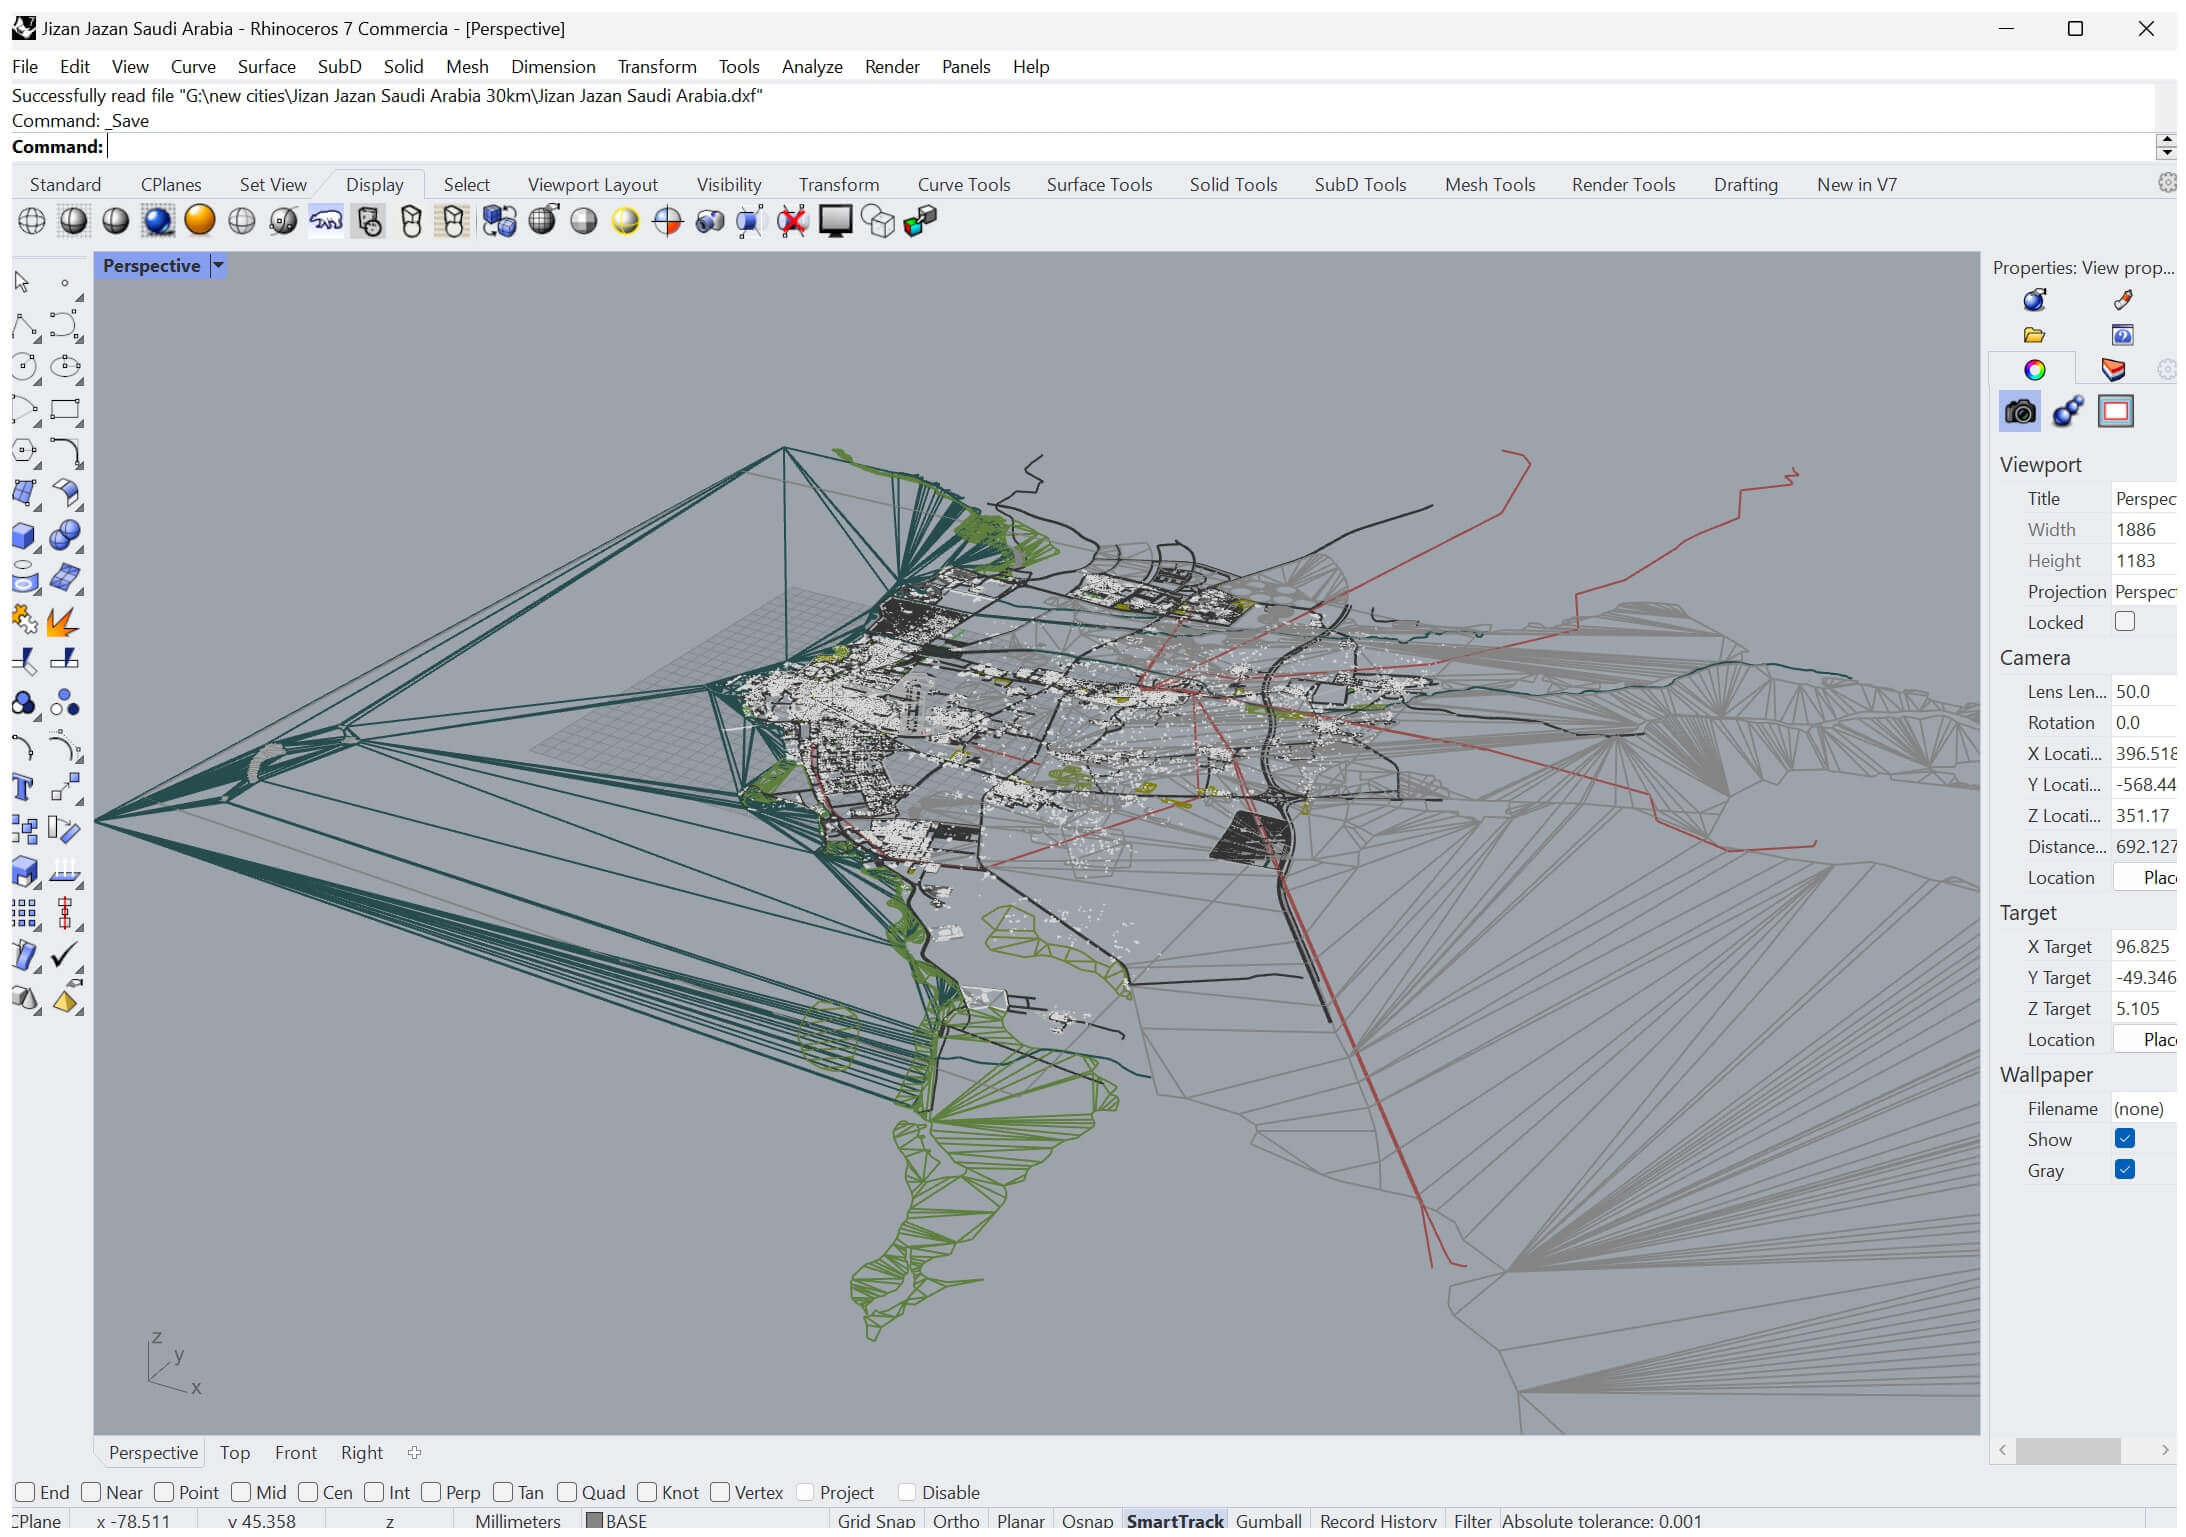Toggle Gumball in the status bar

point(1268,1520)
